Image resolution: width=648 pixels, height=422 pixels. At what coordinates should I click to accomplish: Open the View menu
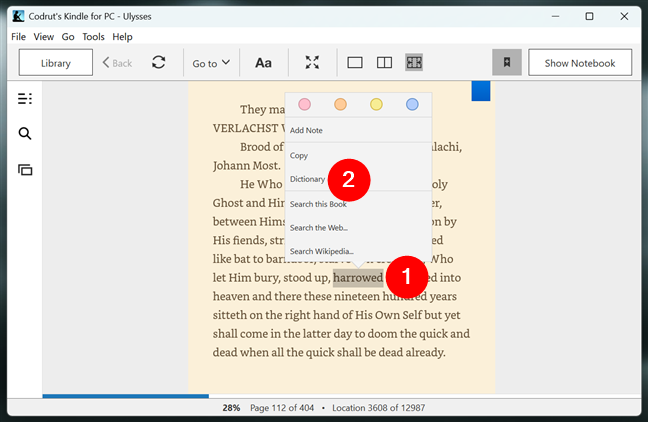[44, 37]
